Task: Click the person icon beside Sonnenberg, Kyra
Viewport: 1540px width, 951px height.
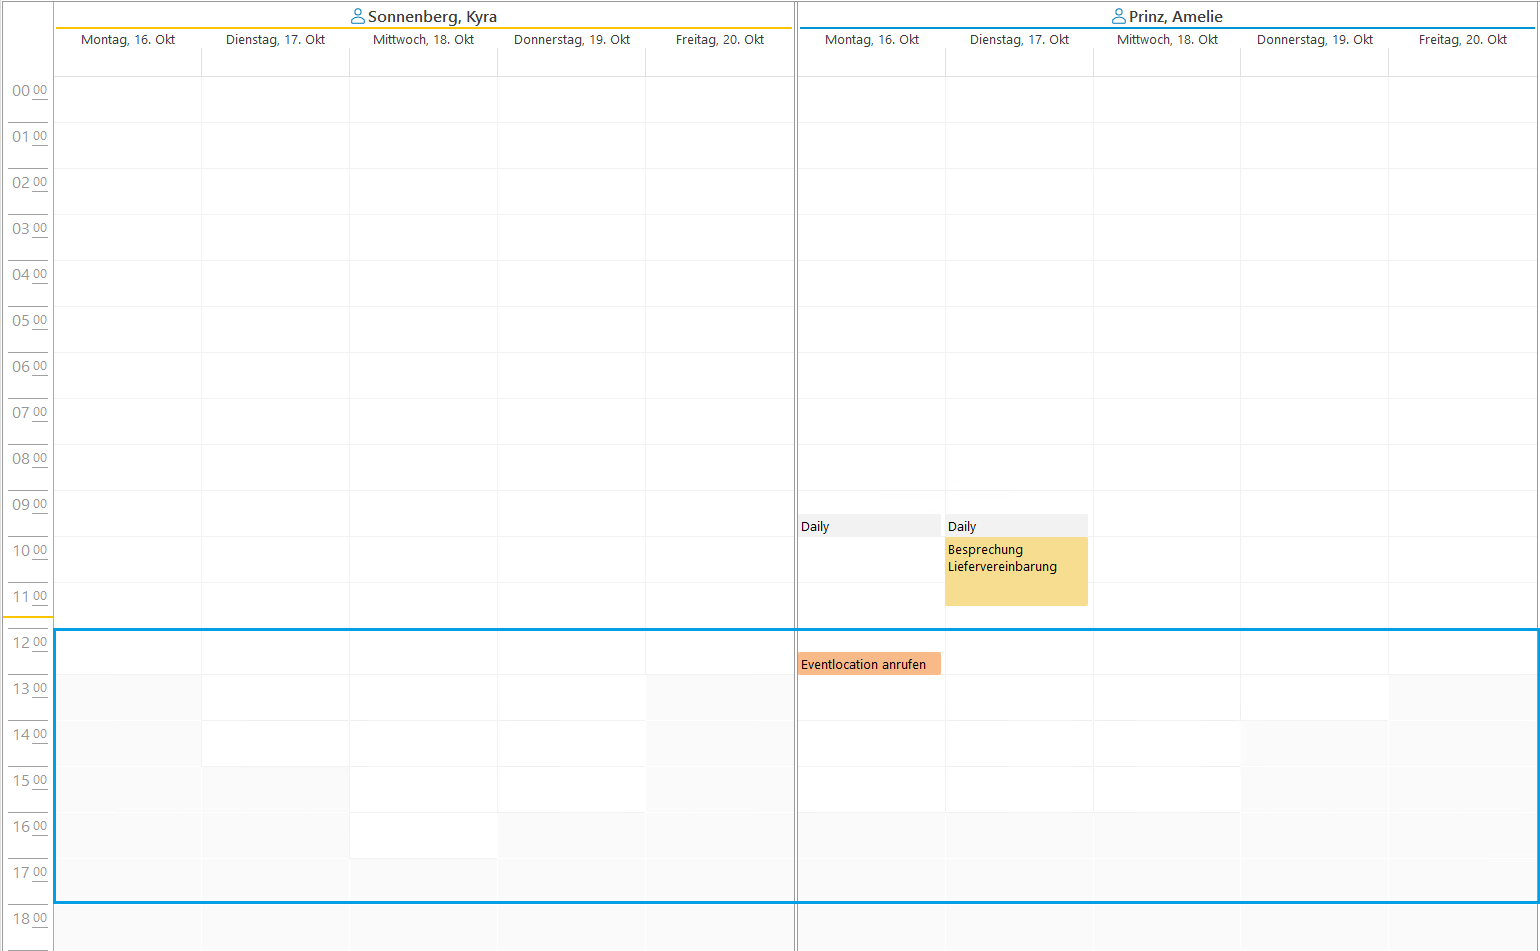Action: coord(358,17)
